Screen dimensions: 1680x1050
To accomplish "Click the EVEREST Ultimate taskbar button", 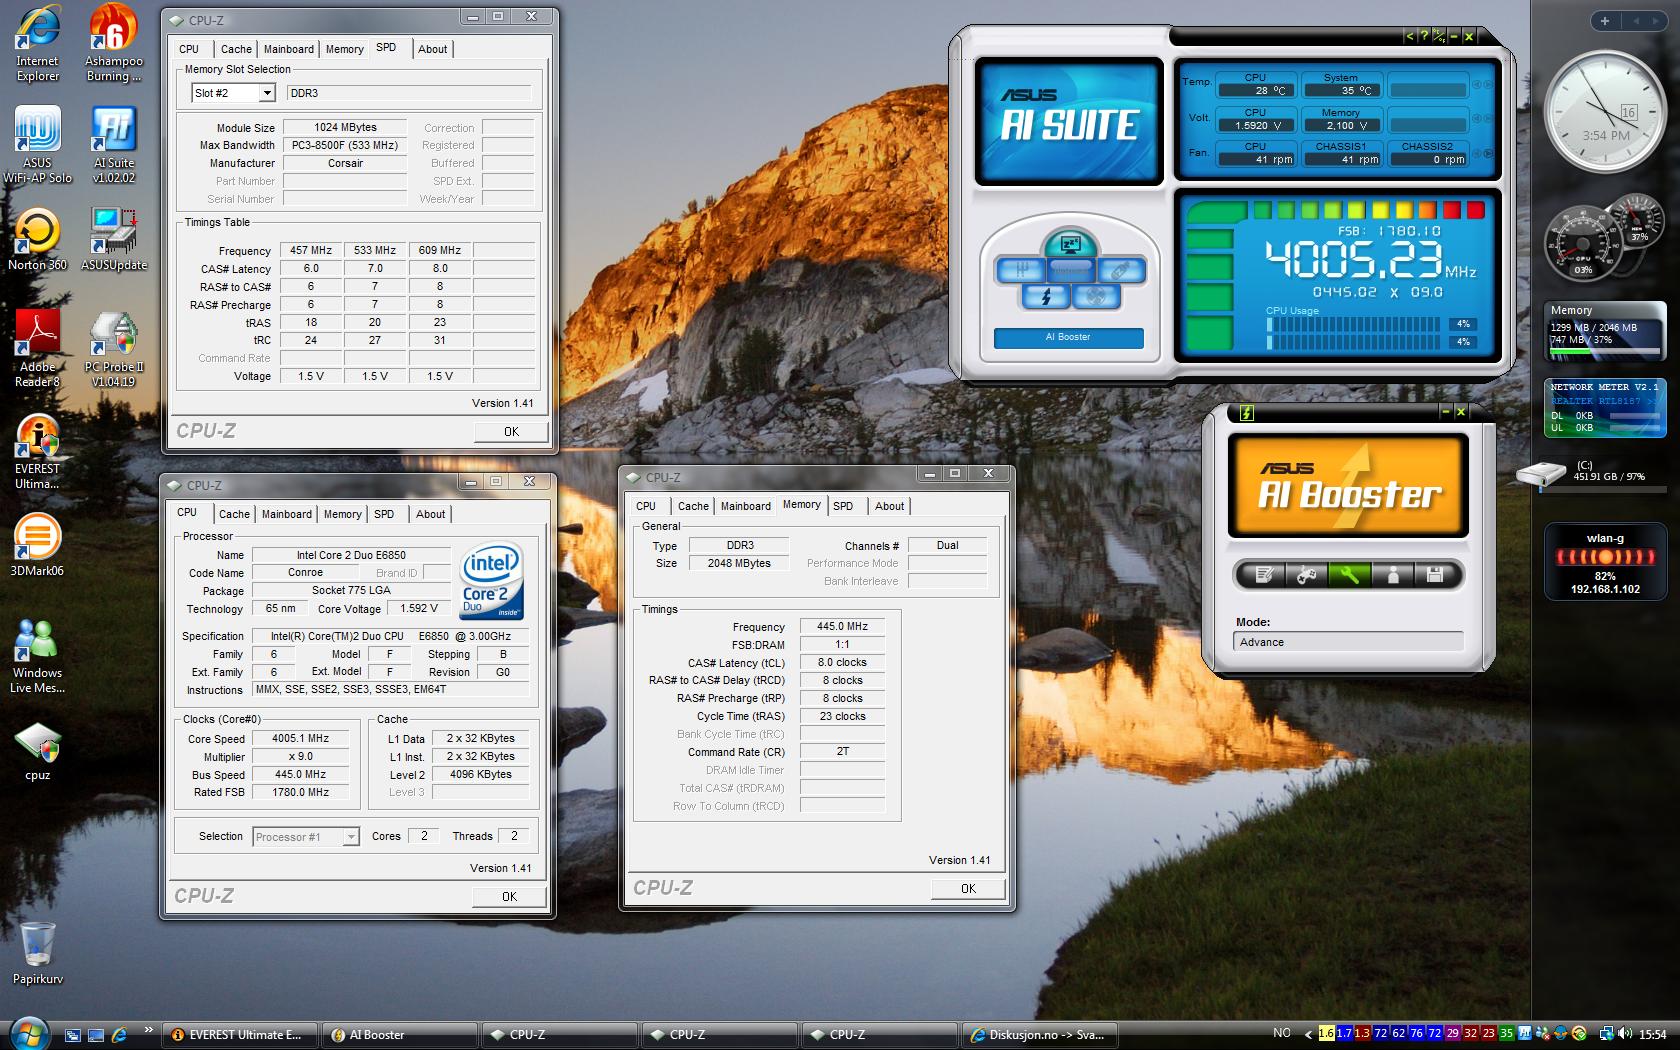I will (x=238, y=1035).
